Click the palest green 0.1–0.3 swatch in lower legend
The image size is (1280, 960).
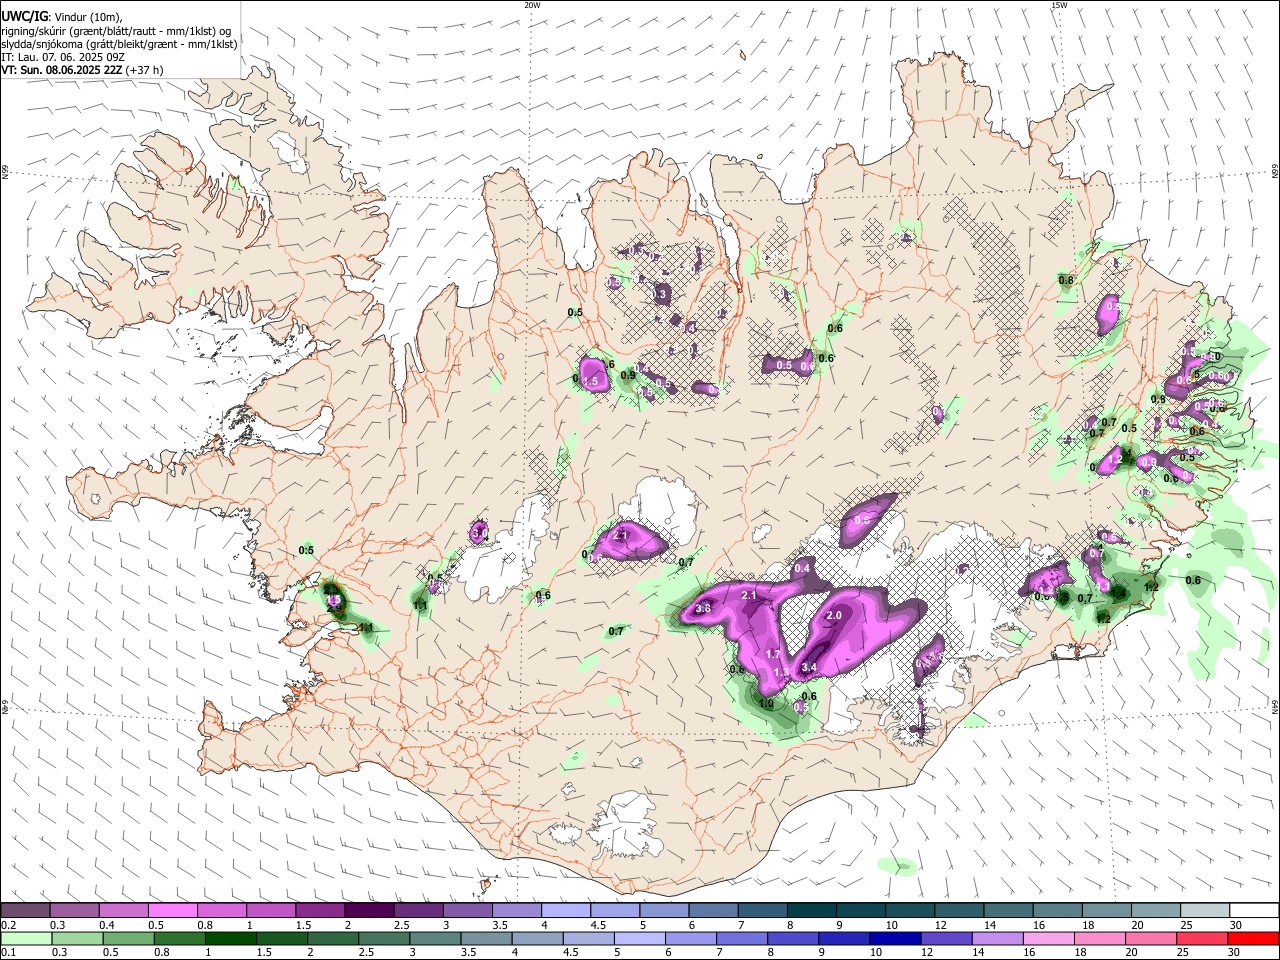(x=26, y=939)
